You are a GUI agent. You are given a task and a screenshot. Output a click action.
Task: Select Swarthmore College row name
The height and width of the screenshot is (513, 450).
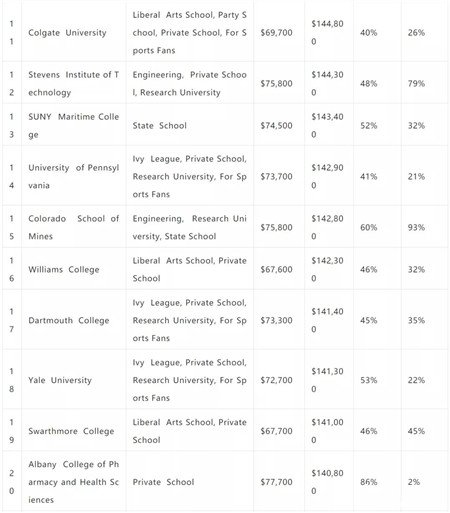pos(71,431)
